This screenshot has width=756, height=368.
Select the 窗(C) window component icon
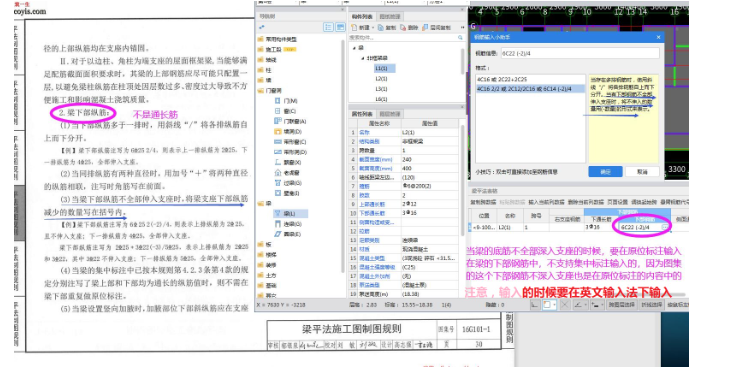[278, 111]
